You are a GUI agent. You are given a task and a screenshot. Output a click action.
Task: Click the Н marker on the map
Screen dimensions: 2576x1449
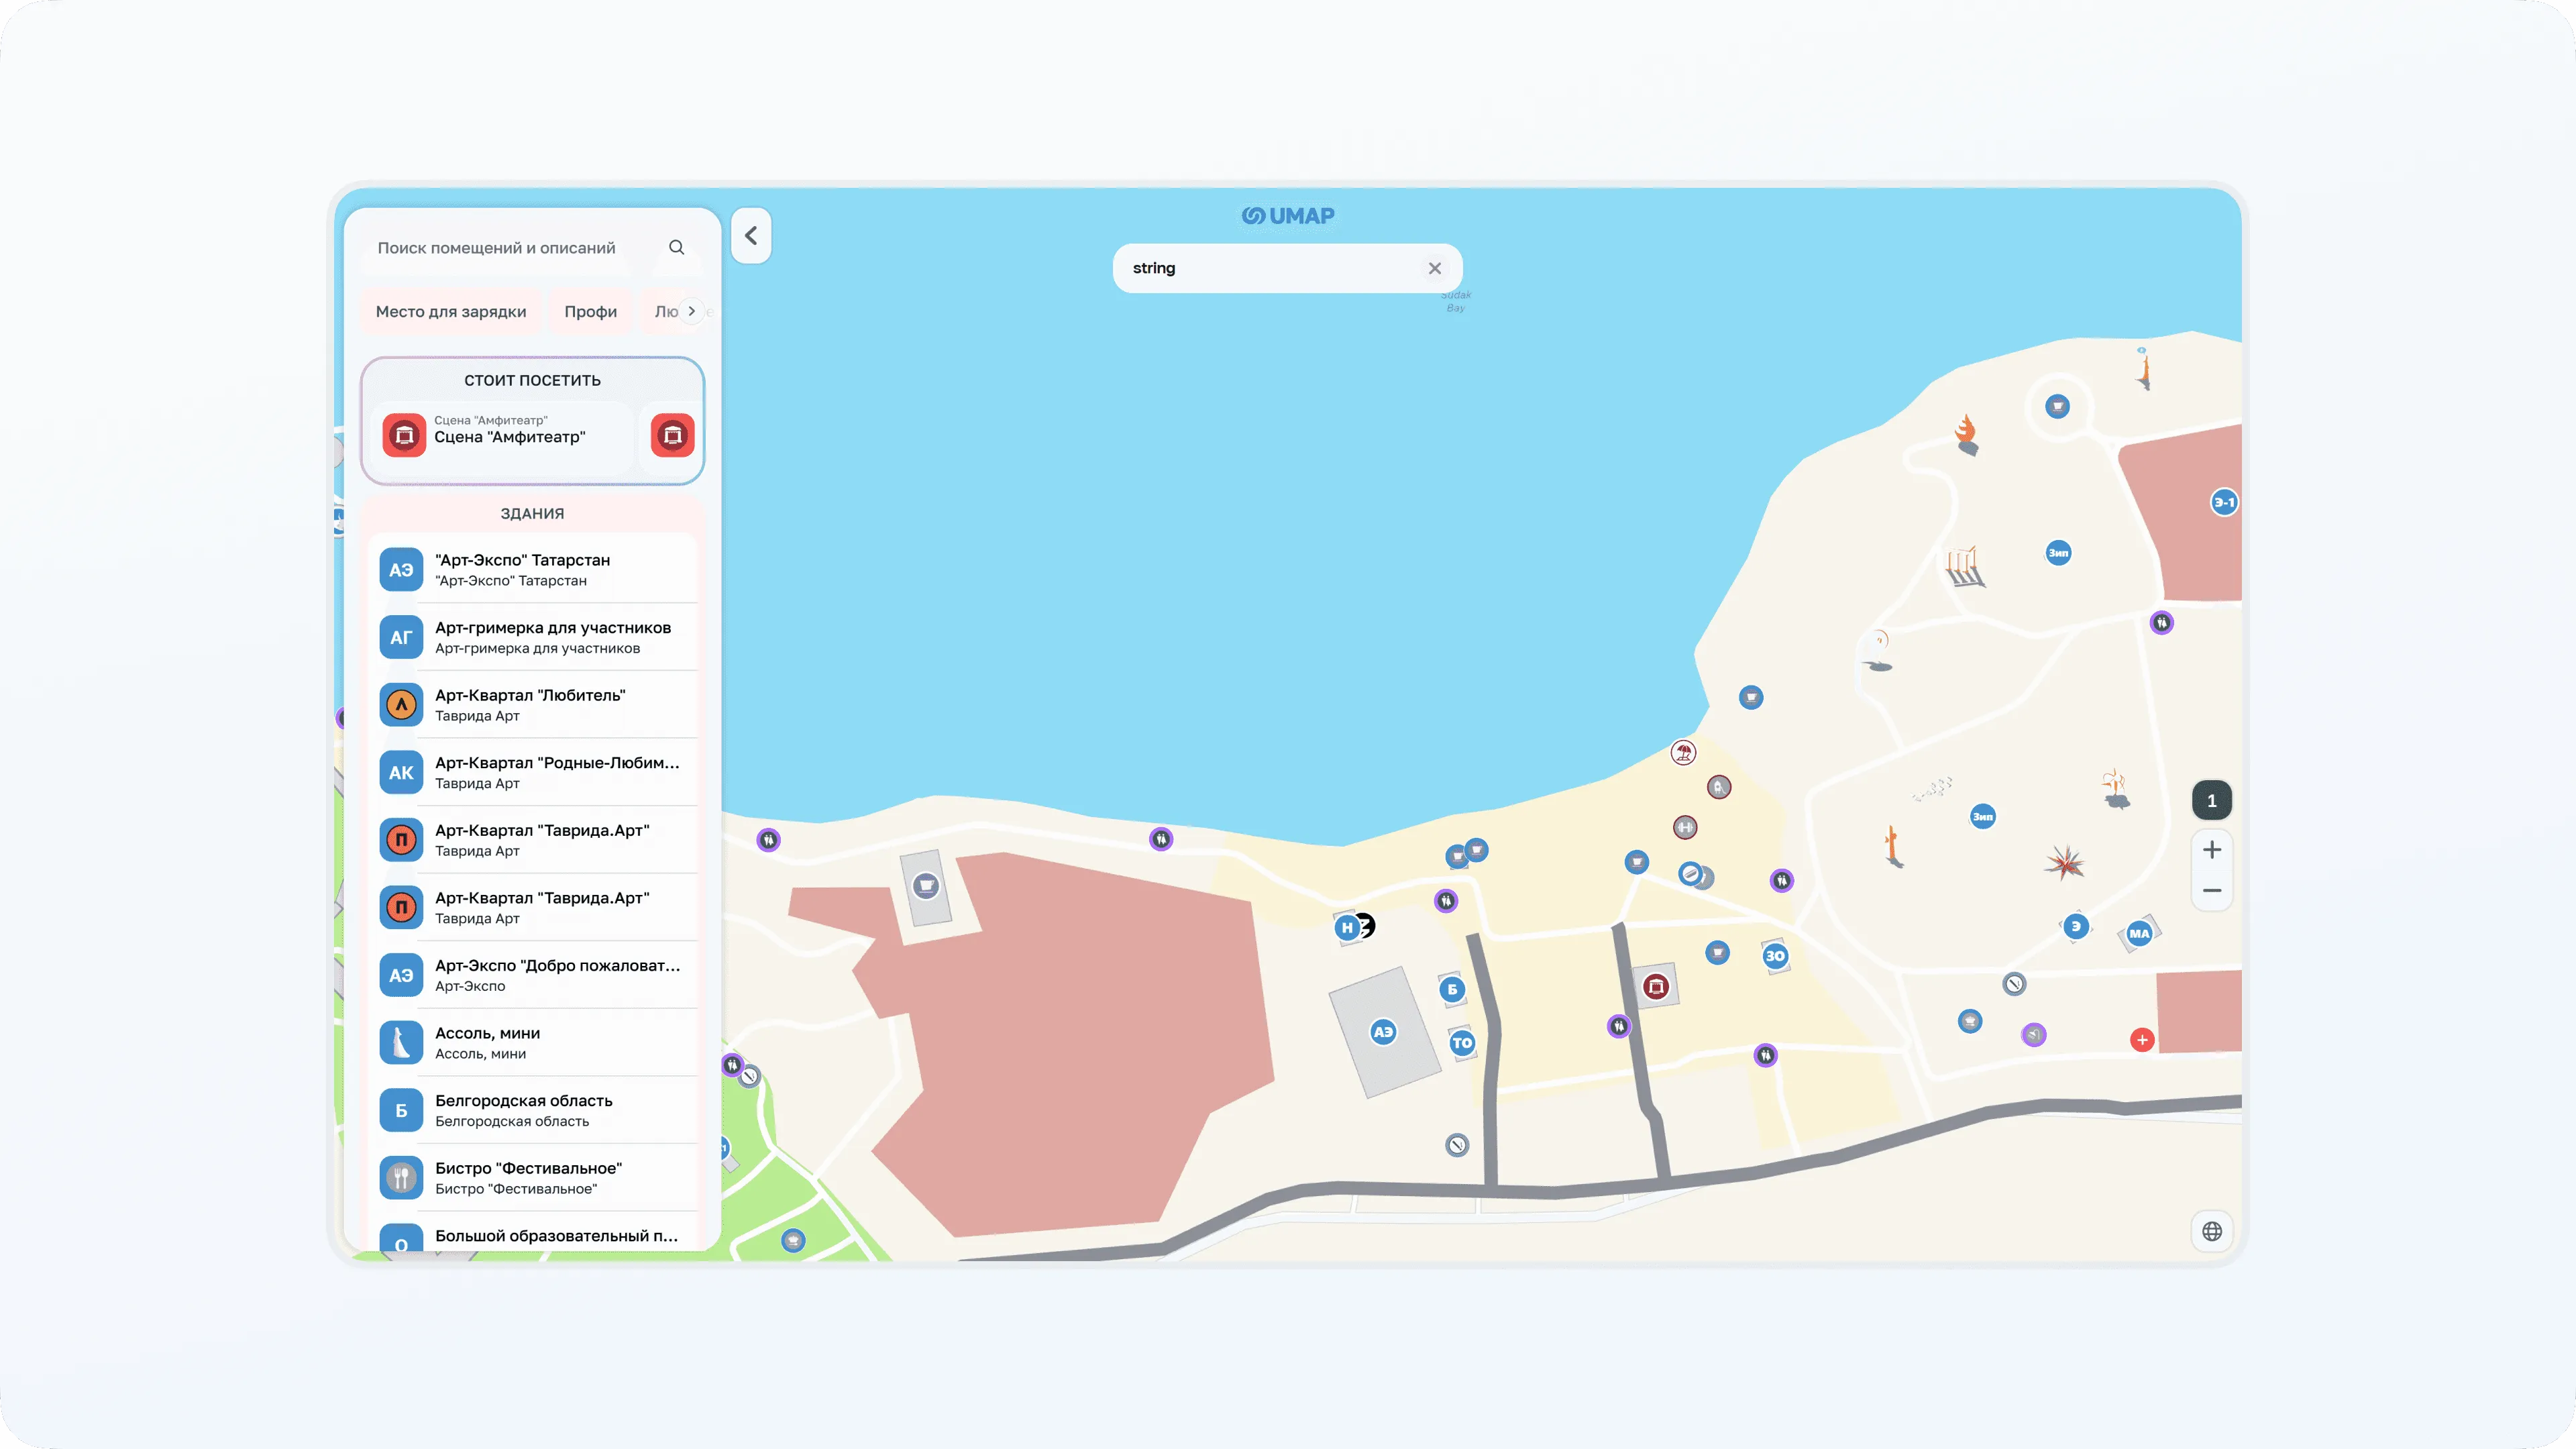(x=1347, y=928)
